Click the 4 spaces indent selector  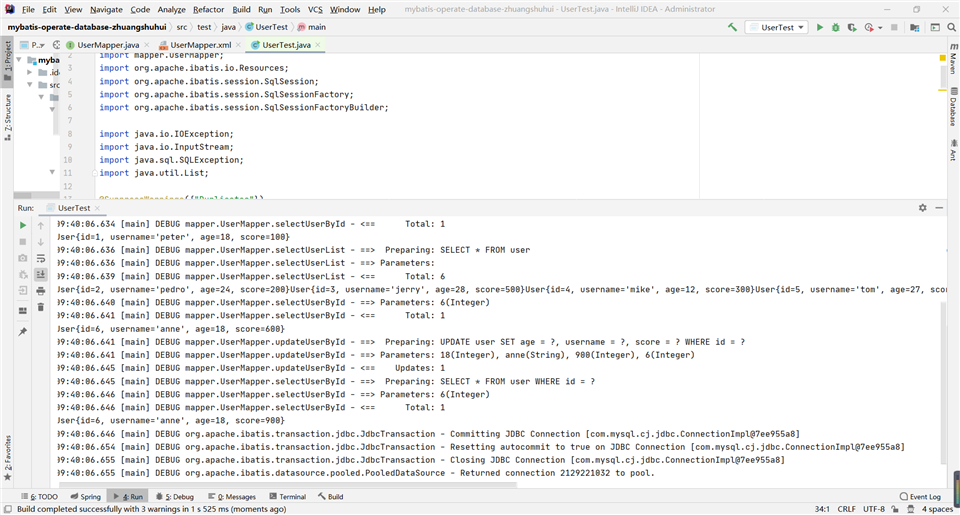pyautogui.click(x=937, y=509)
